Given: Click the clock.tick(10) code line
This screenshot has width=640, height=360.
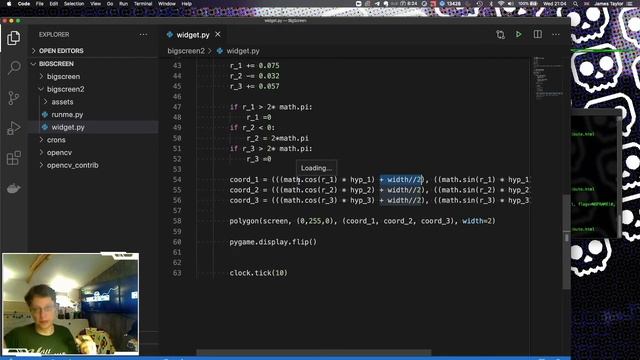Looking at the screenshot, I should pyautogui.click(x=258, y=273).
